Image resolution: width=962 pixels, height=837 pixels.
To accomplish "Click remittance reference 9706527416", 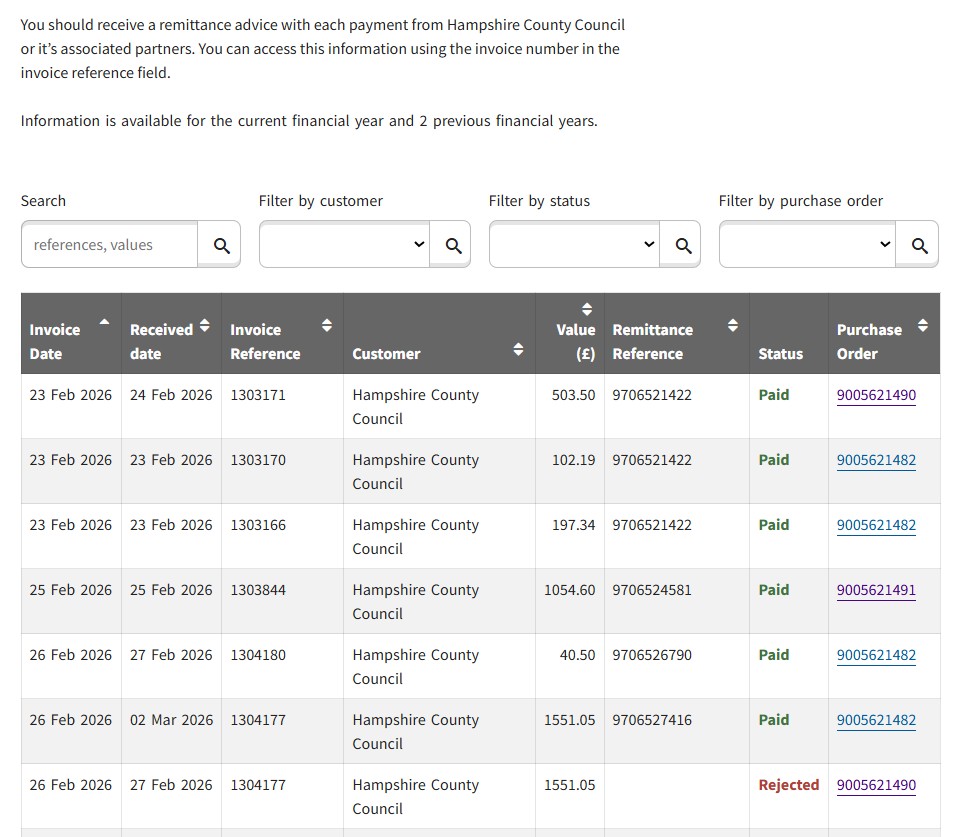I will click(652, 720).
